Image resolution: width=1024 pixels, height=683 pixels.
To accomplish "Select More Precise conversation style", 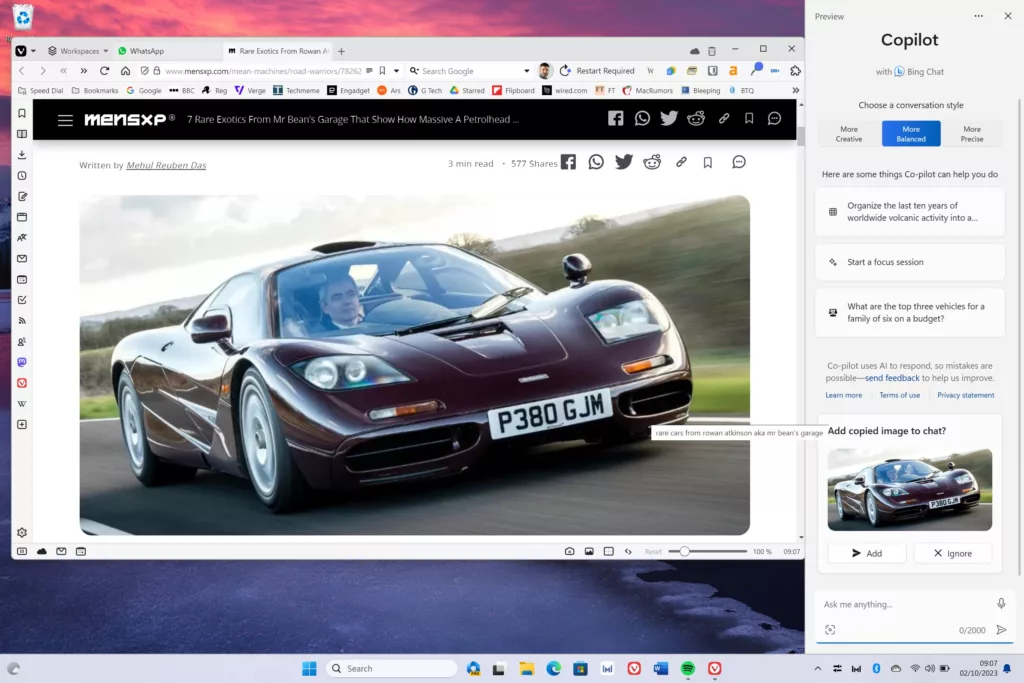I will [x=972, y=134].
